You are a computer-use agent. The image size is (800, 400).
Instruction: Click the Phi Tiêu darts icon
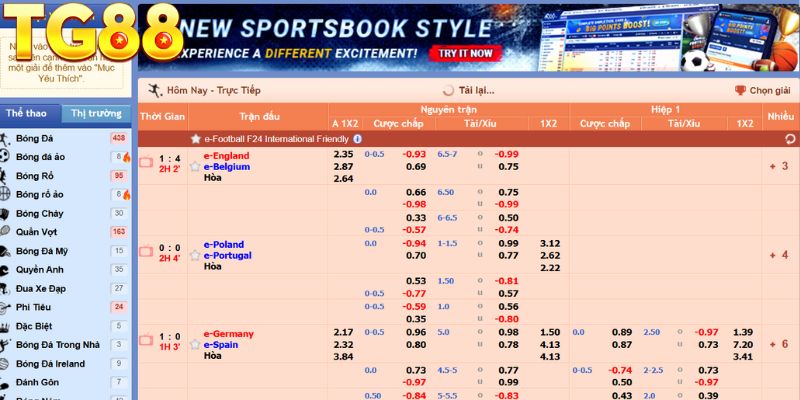[5, 308]
